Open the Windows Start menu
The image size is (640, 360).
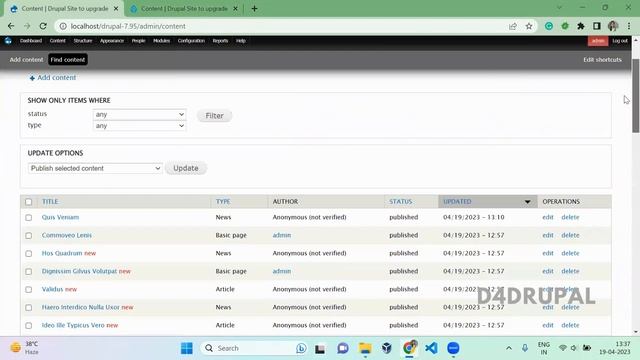pos(187,348)
